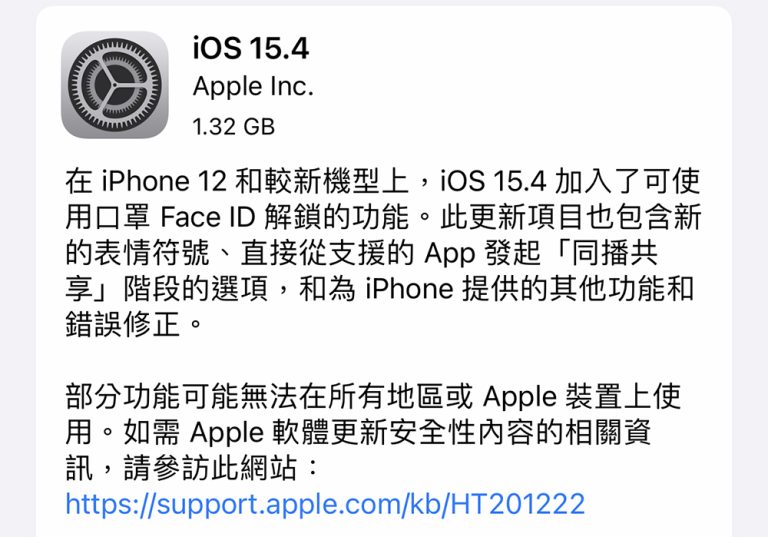
Task: Tap the Settings gear app icon
Action: tap(115, 85)
